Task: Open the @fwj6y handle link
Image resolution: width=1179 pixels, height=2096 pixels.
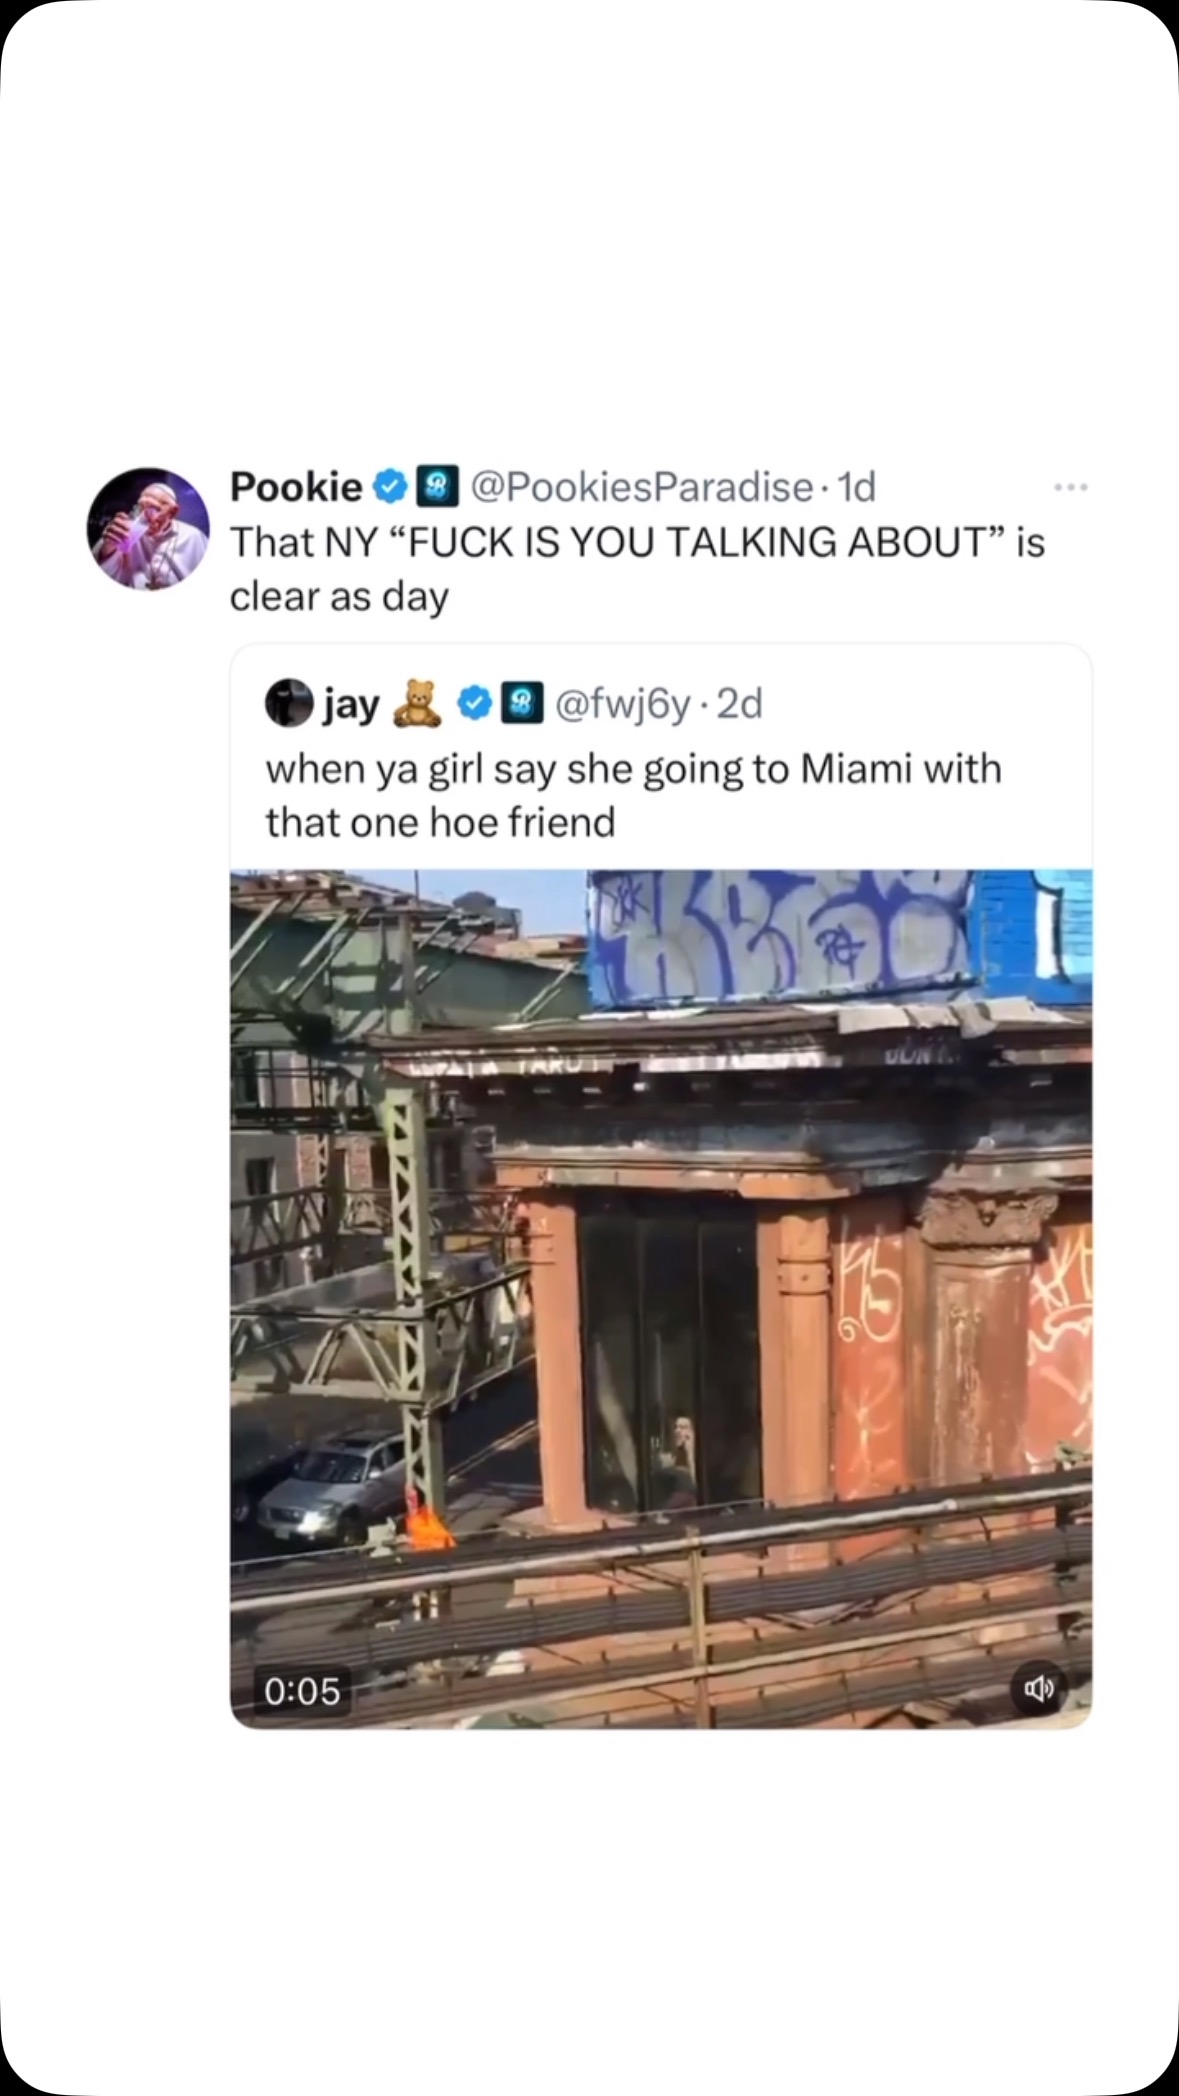Action: point(622,705)
